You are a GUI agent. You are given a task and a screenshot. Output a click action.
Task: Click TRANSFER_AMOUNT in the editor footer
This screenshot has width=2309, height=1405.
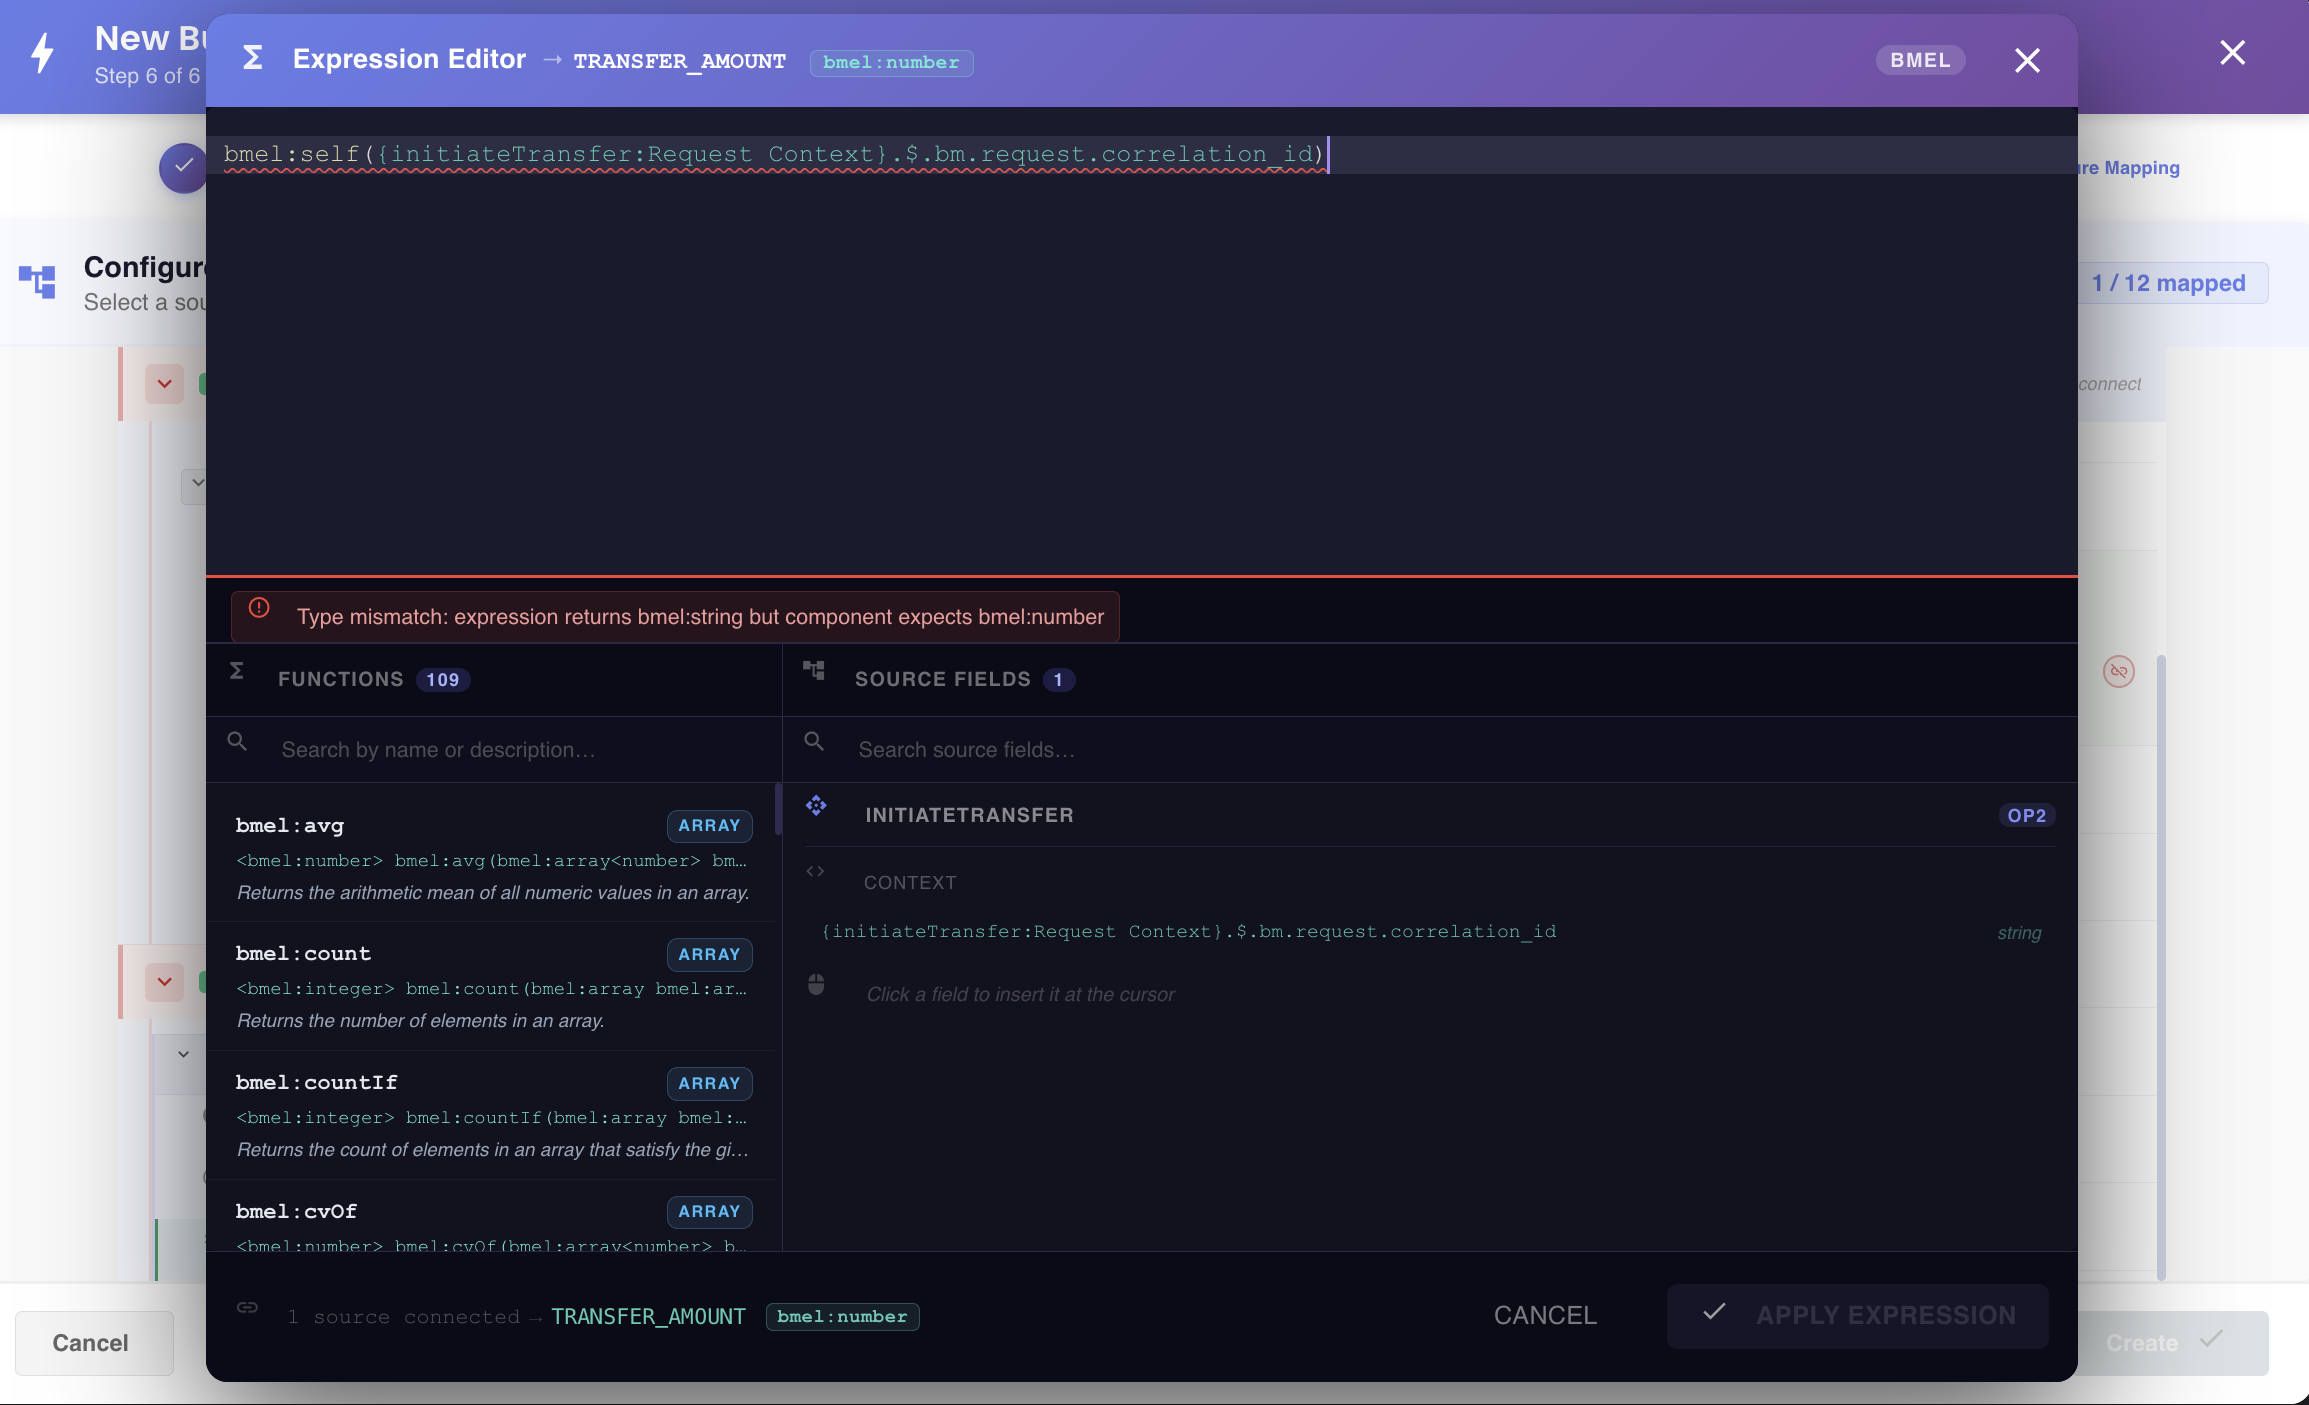click(x=648, y=1317)
